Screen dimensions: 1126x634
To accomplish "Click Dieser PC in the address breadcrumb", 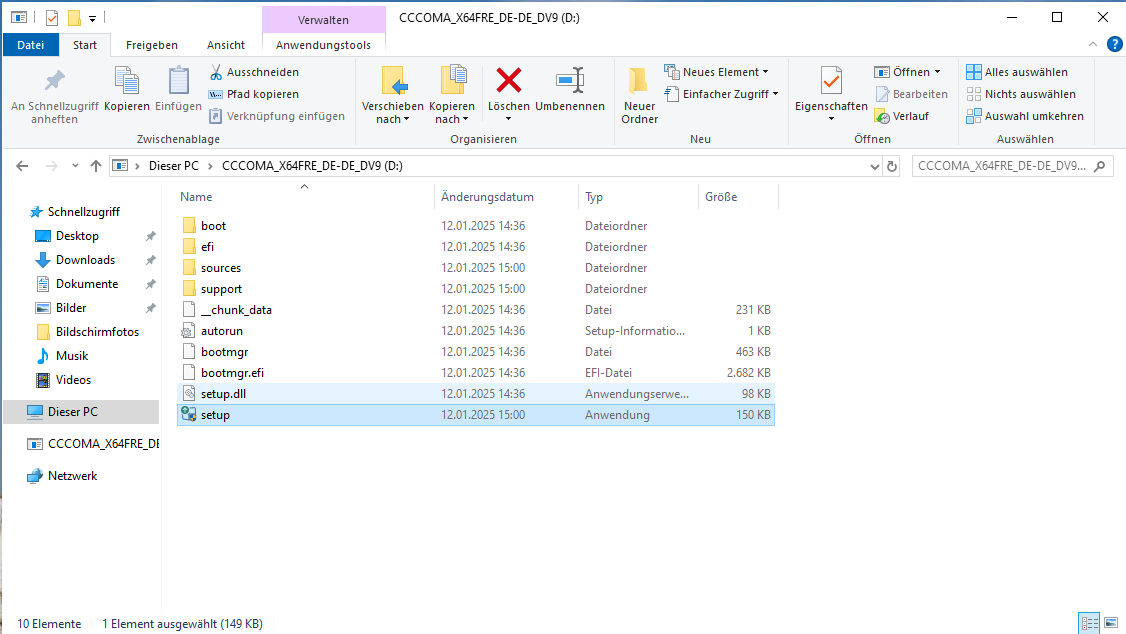I will pos(174,166).
